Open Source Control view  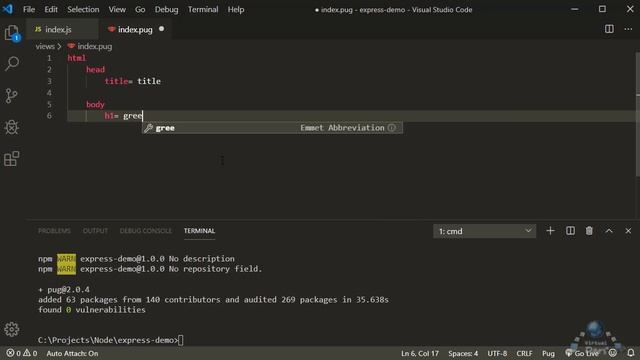[x=12, y=96]
